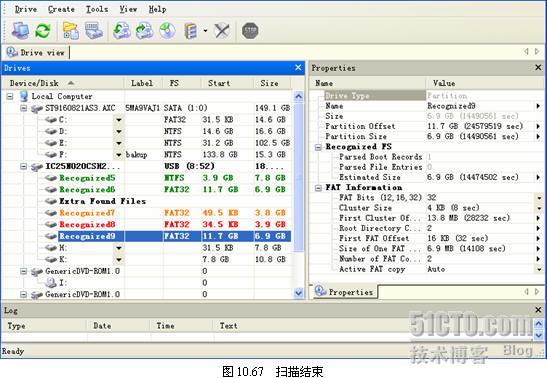Click the arrow beside Partition Offset value

point(539,127)
